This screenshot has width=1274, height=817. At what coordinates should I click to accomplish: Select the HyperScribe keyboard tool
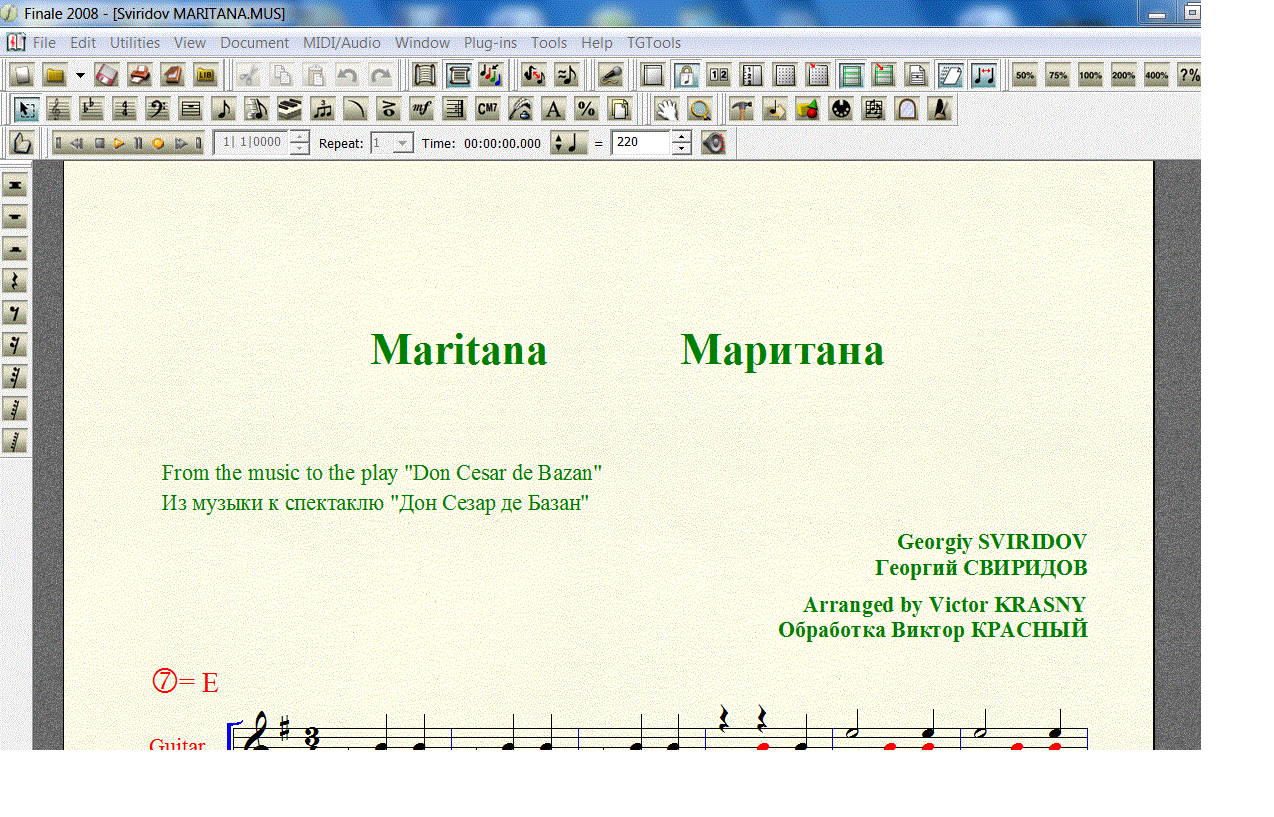click(x=289, y=109)
